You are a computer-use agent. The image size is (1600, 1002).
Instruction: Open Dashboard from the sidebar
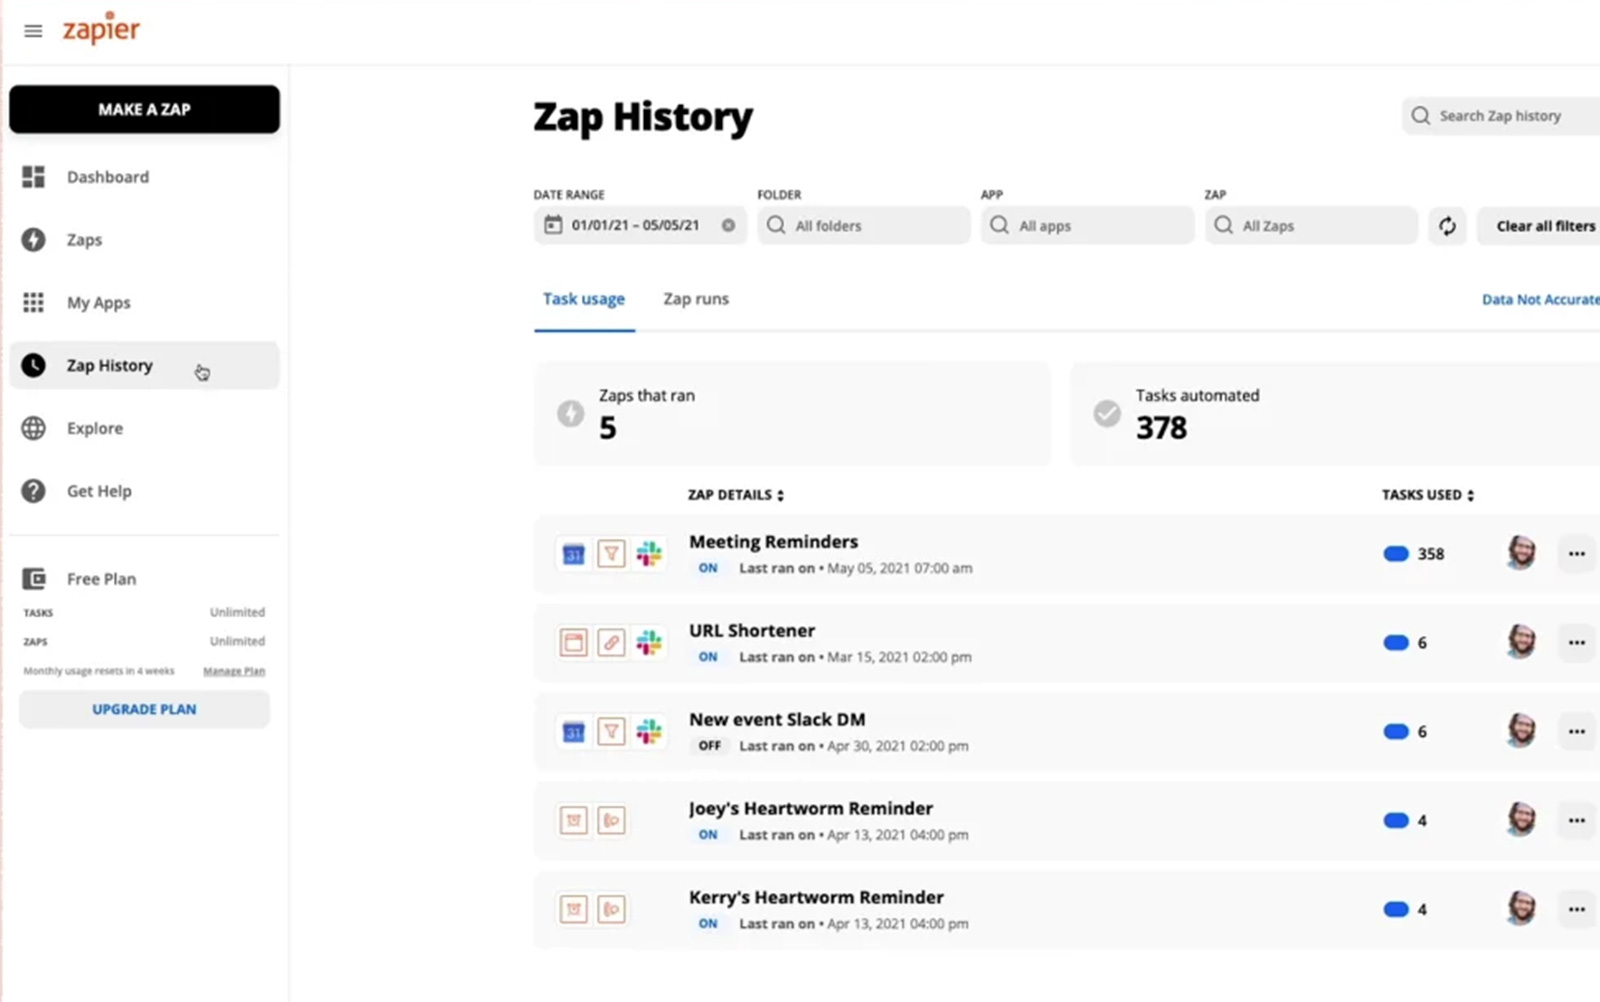144,177
